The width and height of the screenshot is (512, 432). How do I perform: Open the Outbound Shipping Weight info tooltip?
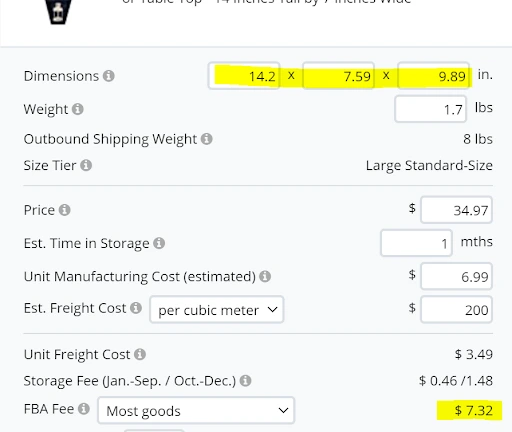pyautogui.click(x=207, y=139)
